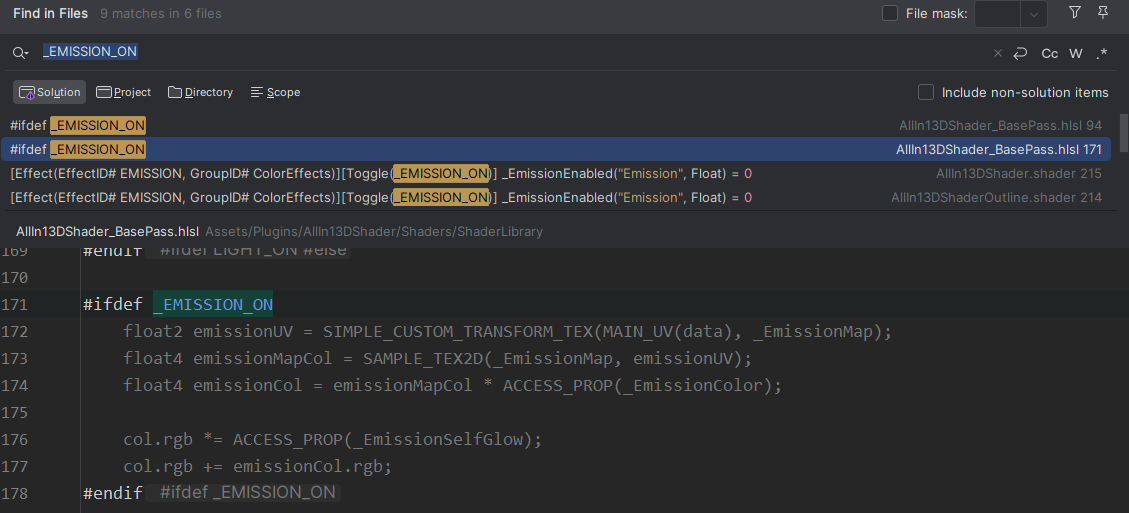Select the Directory scope tab
Viewport: 1129px width, 513px height.
[x=200, y=92]
